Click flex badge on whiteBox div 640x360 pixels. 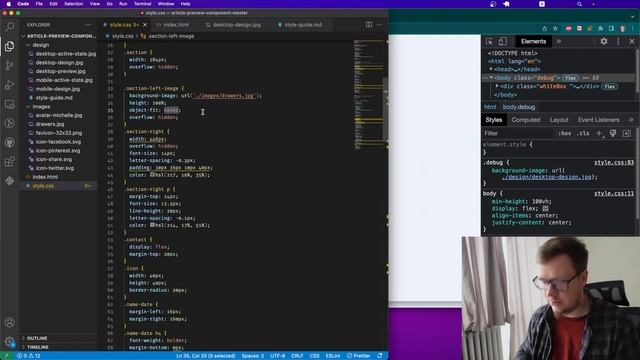pyautogui.click(x=610, y=86)
